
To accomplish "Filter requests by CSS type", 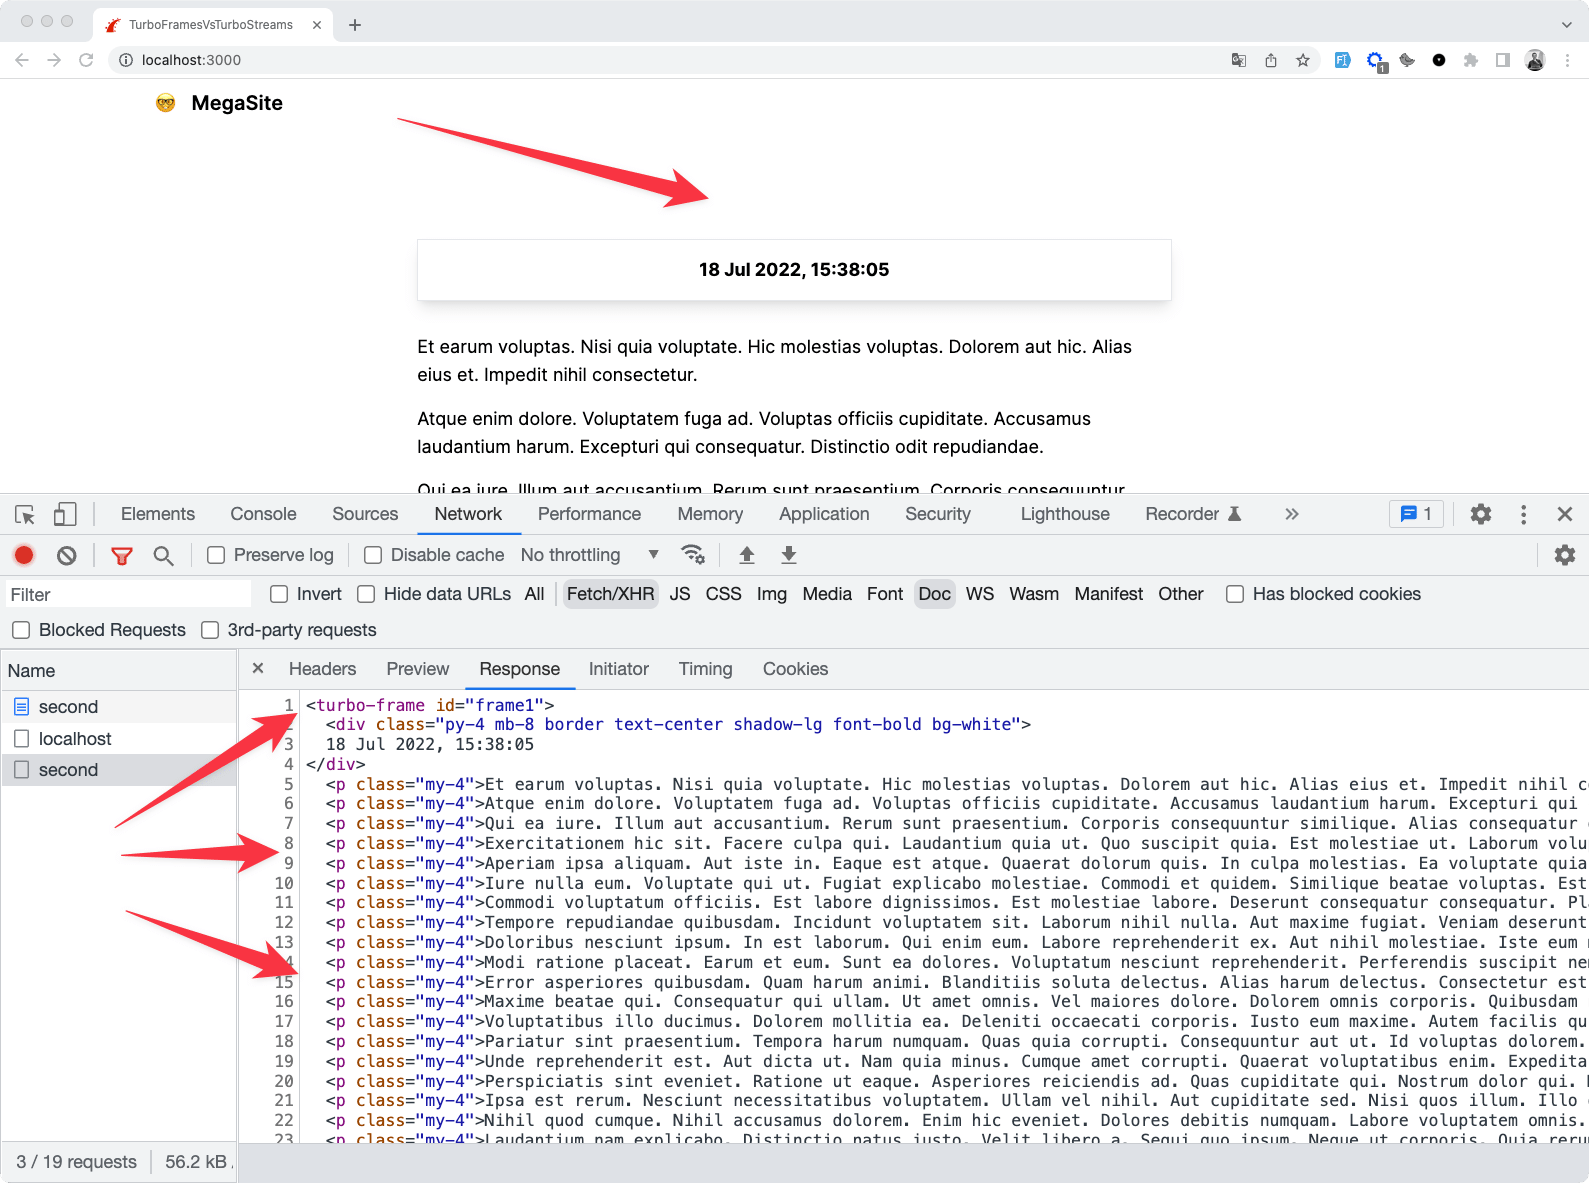I will click(x=723, y=594).
